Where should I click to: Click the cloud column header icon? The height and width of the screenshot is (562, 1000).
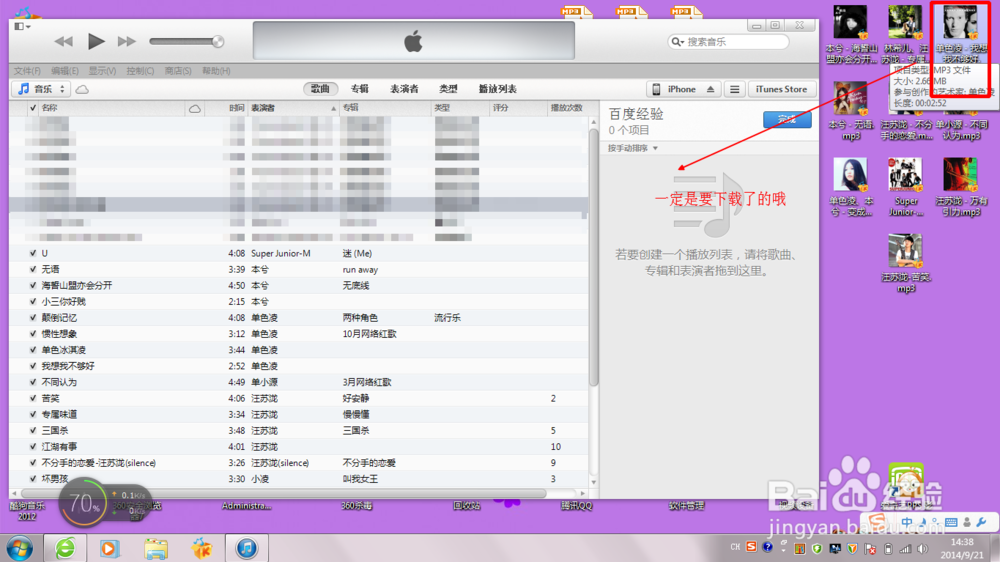(195, 108)
